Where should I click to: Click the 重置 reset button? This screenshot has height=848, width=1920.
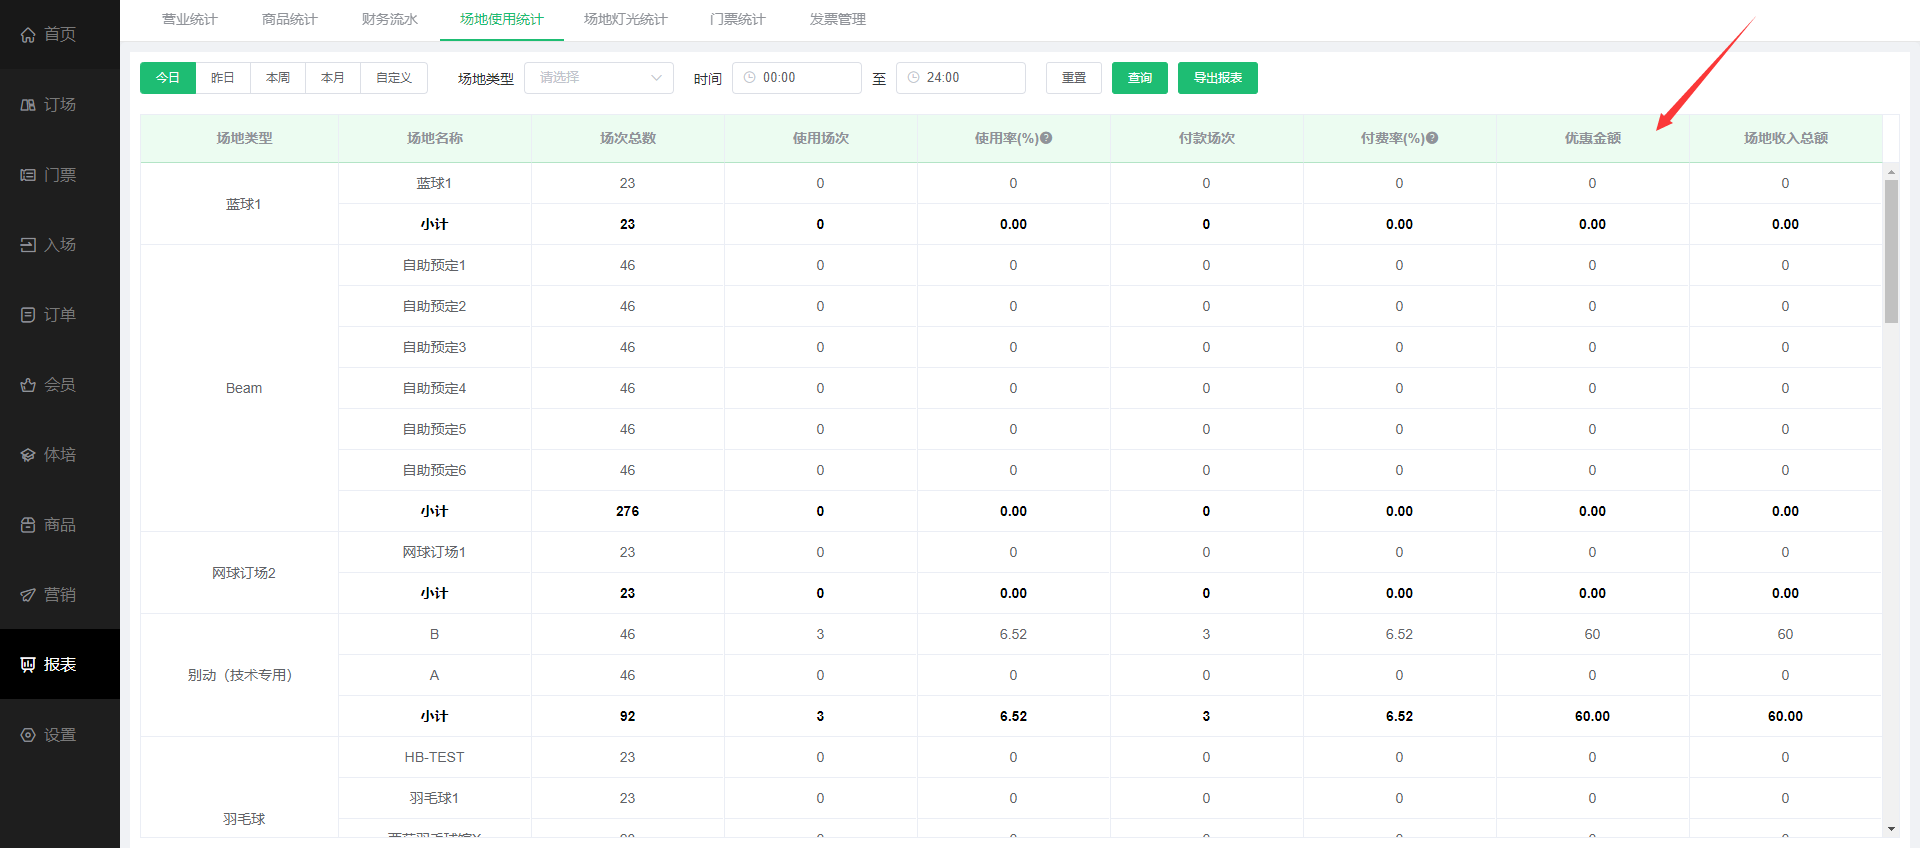click(x=1074, y=78)
